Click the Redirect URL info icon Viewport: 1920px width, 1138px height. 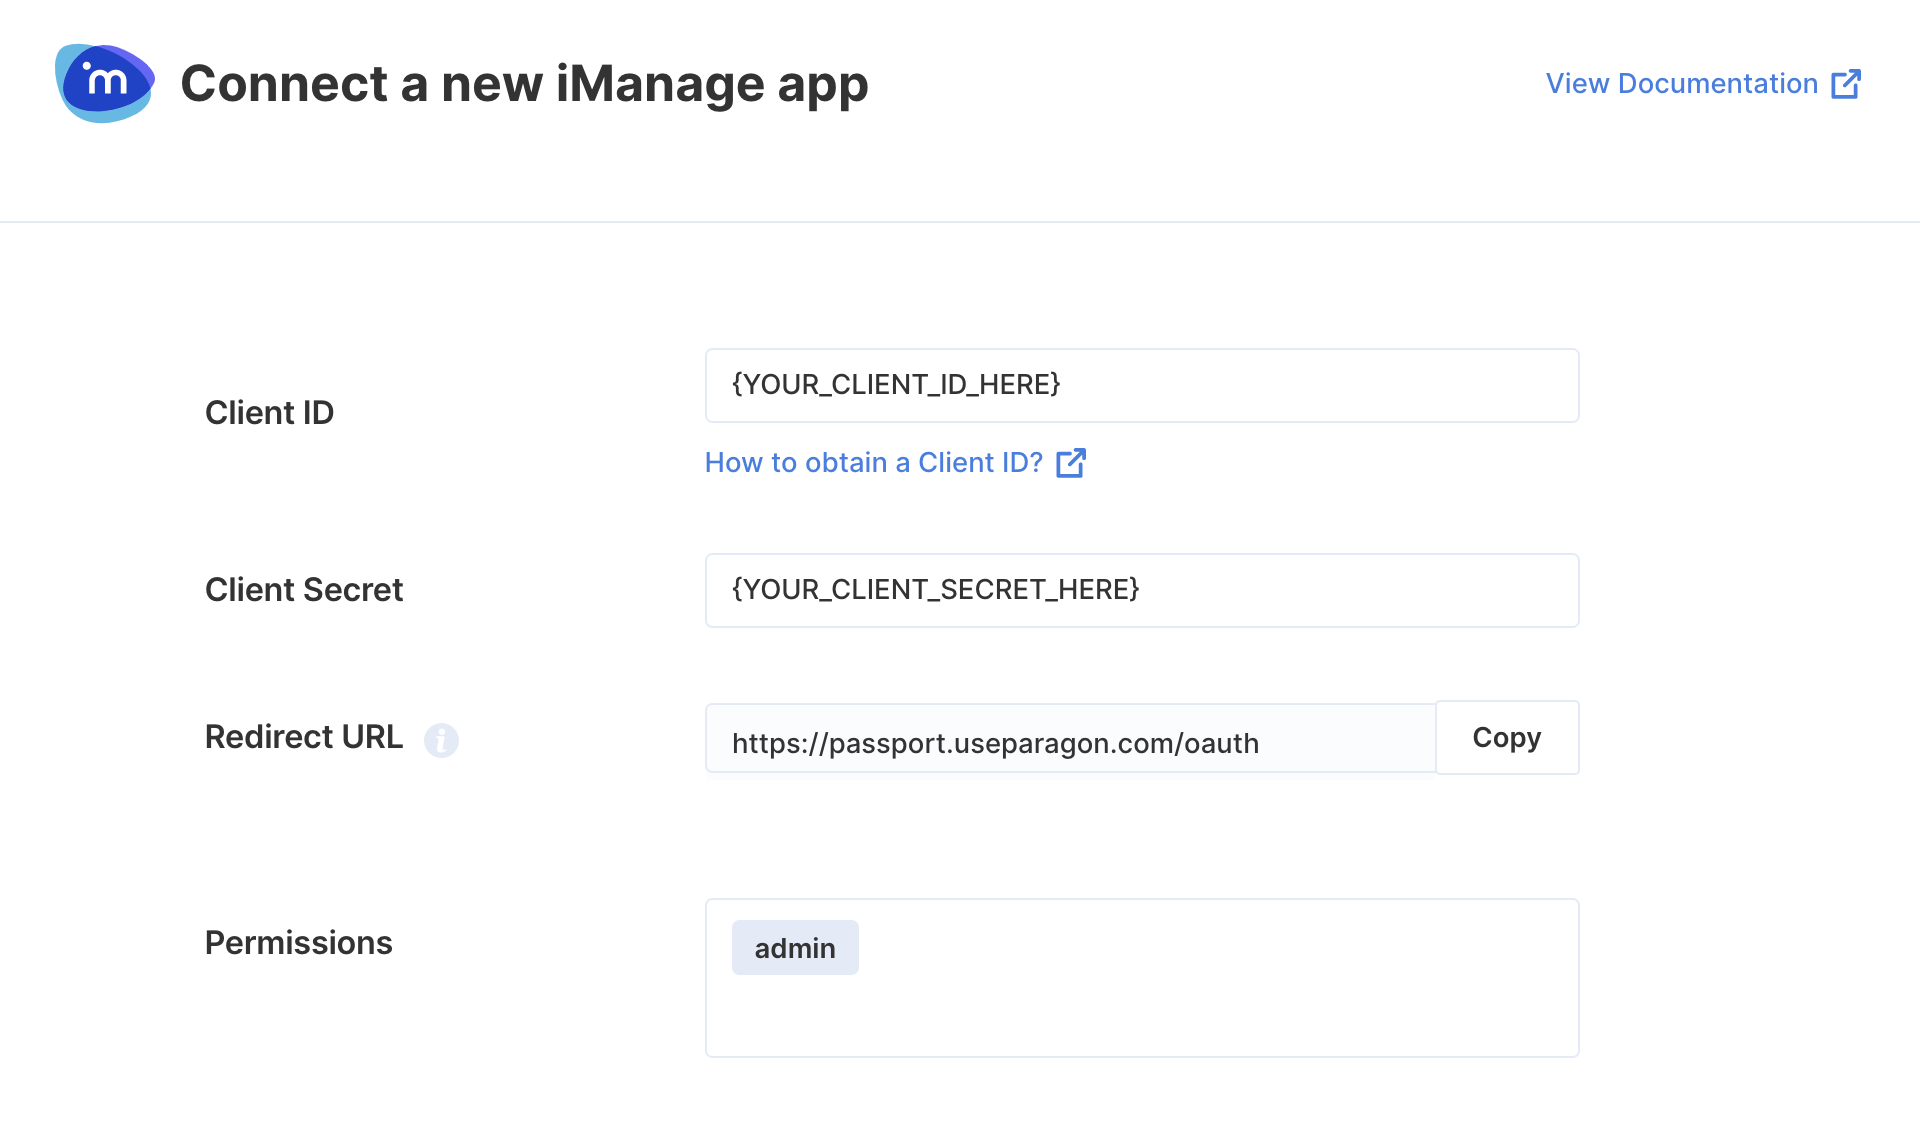(441, 740)
